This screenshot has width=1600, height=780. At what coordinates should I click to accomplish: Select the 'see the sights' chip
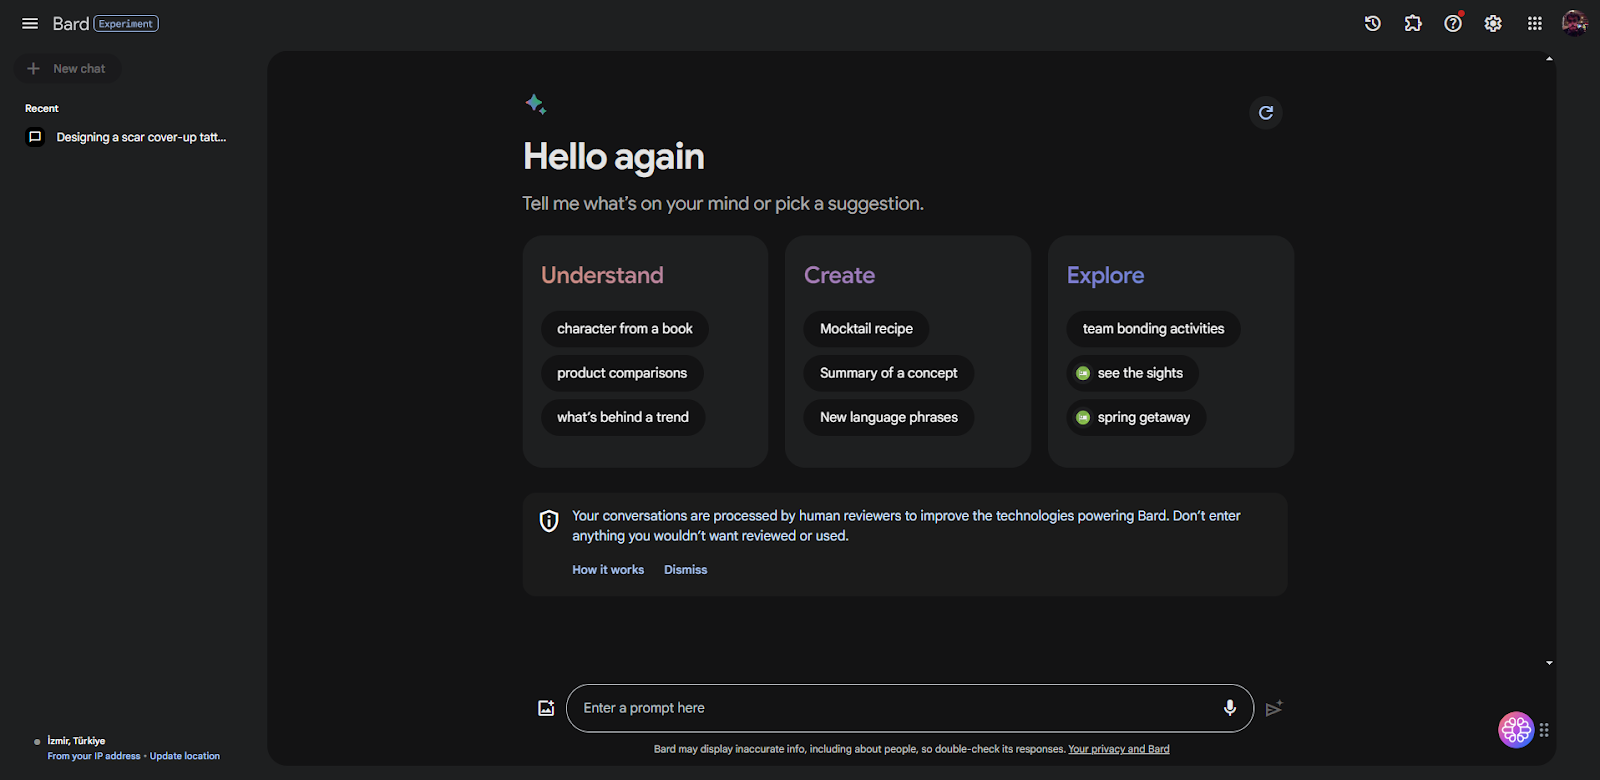click(1133, 373)
